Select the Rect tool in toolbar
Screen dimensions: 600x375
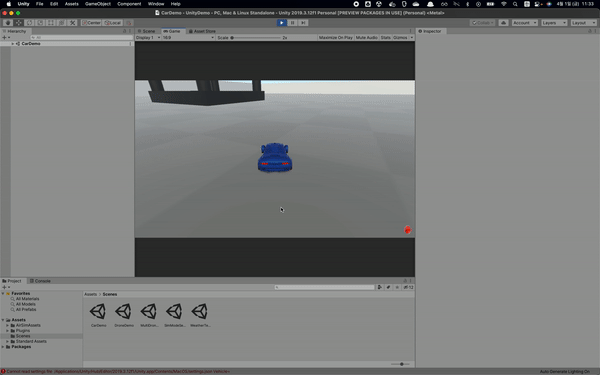point(51,23)
